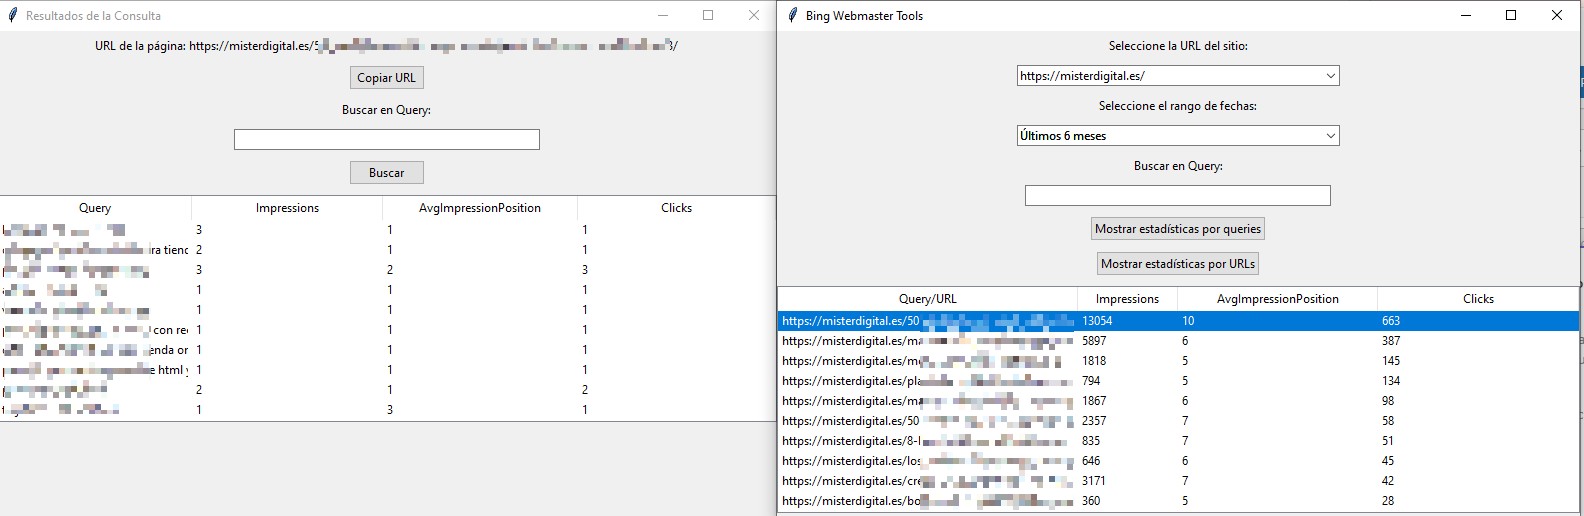Click Mostrar estadísticas por queries
The height and width of the screenshot is (516, 1584).
click(1178, 229)
